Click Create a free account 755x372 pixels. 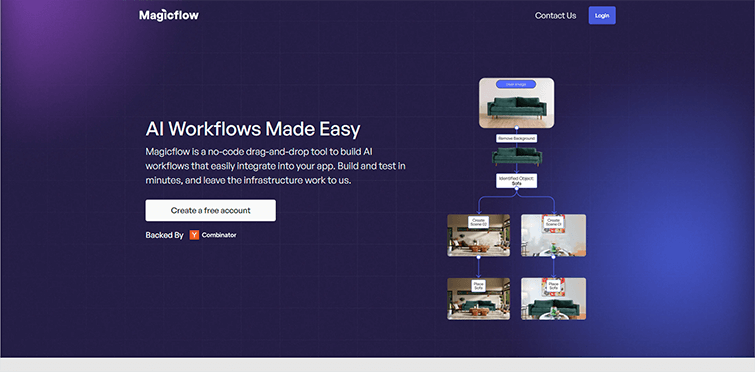click(x=210, y=210)
